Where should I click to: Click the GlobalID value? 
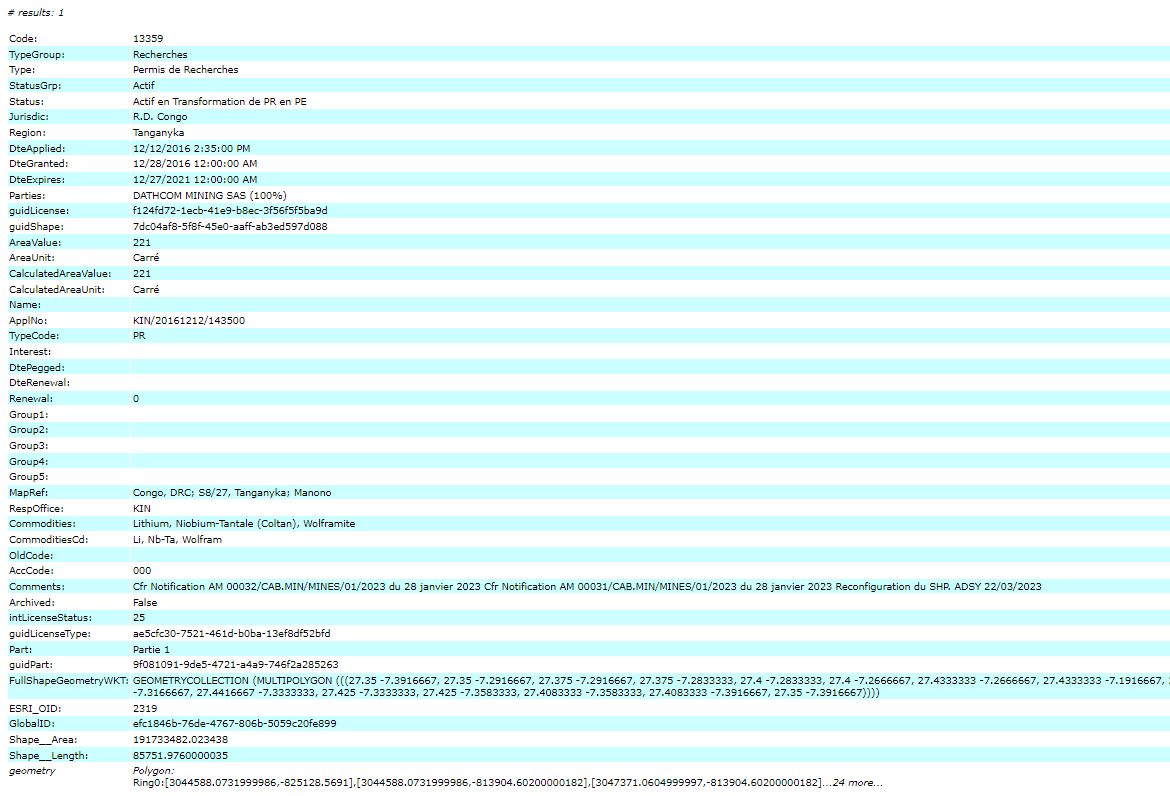(x=235, y=723)
